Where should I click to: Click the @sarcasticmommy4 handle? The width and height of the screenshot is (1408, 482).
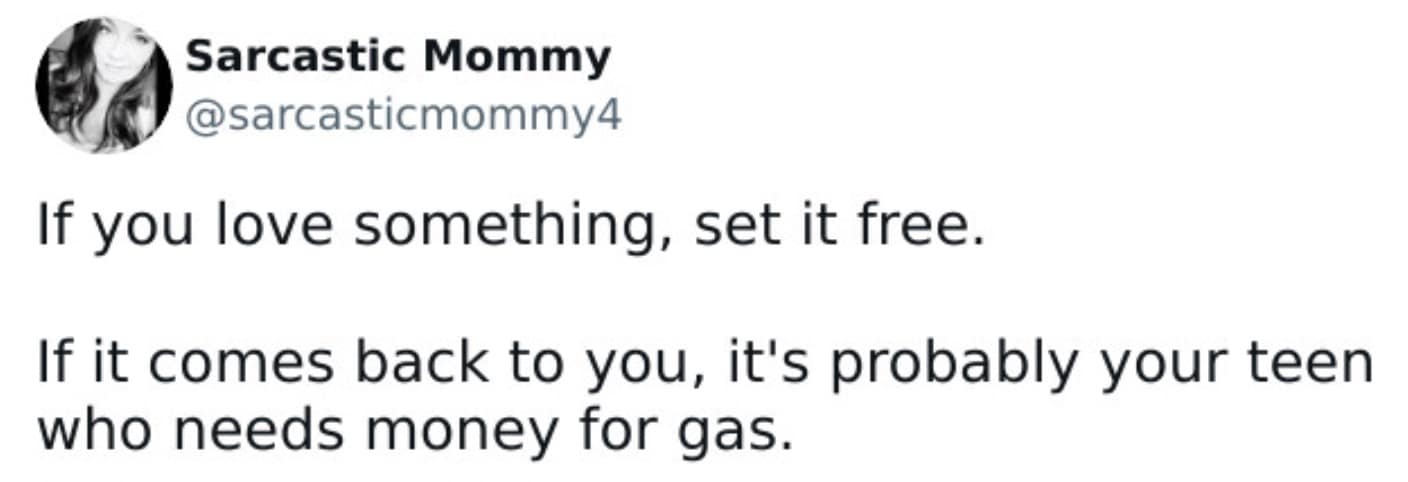pos(403,117)
